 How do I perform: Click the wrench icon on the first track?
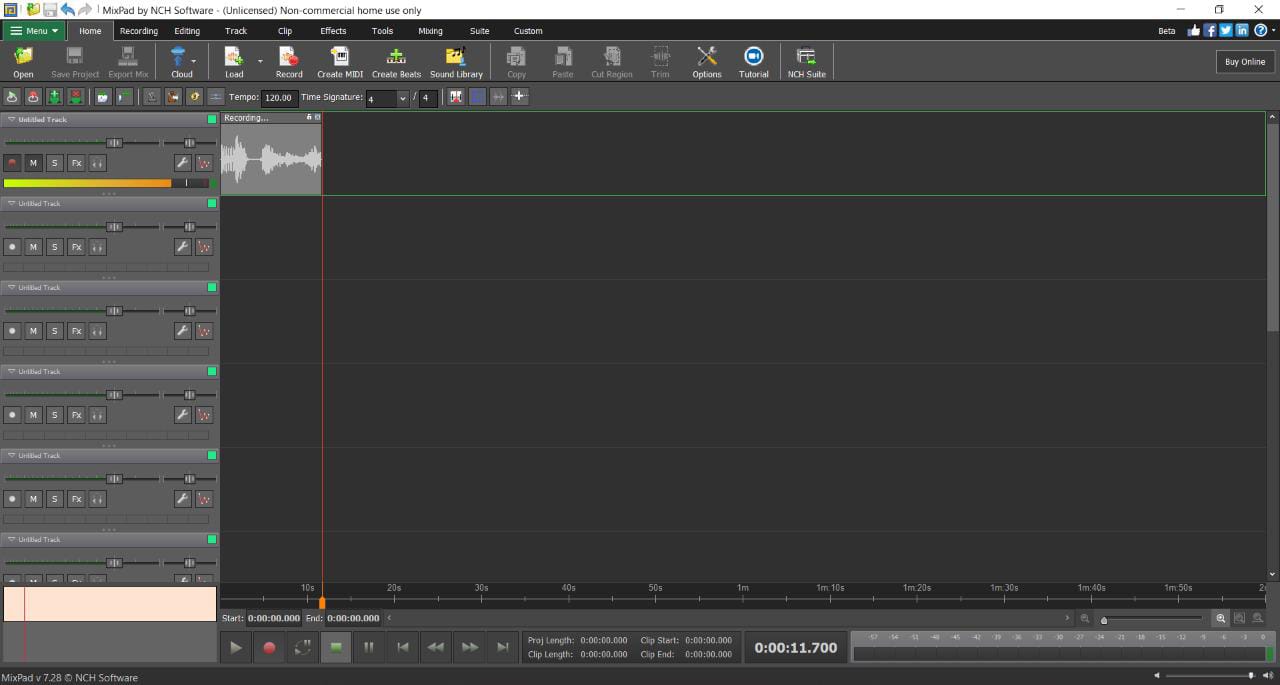click(x=183, y=163)
